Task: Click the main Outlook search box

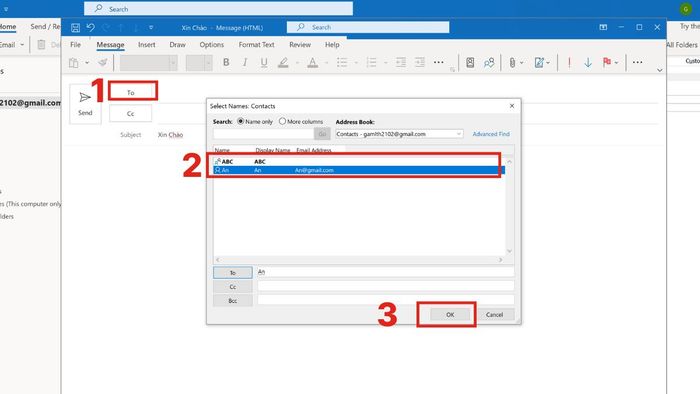Action: (x=218, y=8)
